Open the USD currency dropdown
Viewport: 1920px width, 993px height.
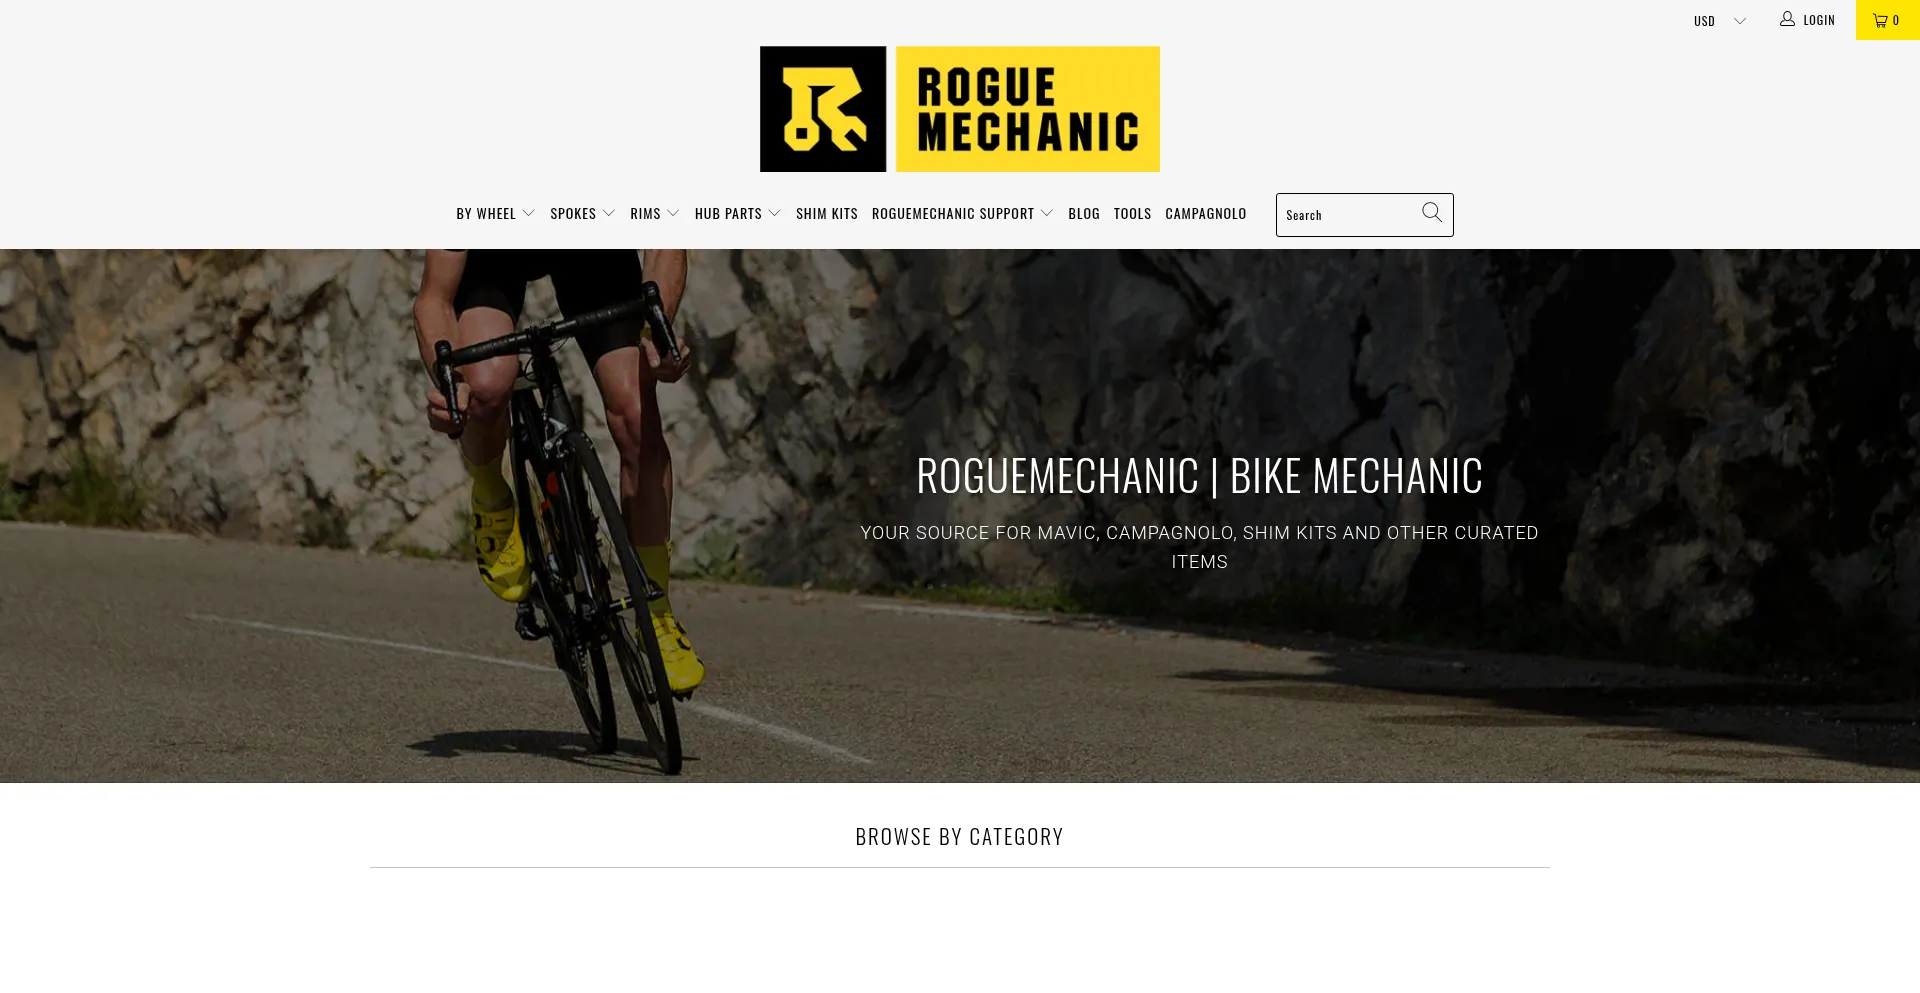pos(1720,21)
